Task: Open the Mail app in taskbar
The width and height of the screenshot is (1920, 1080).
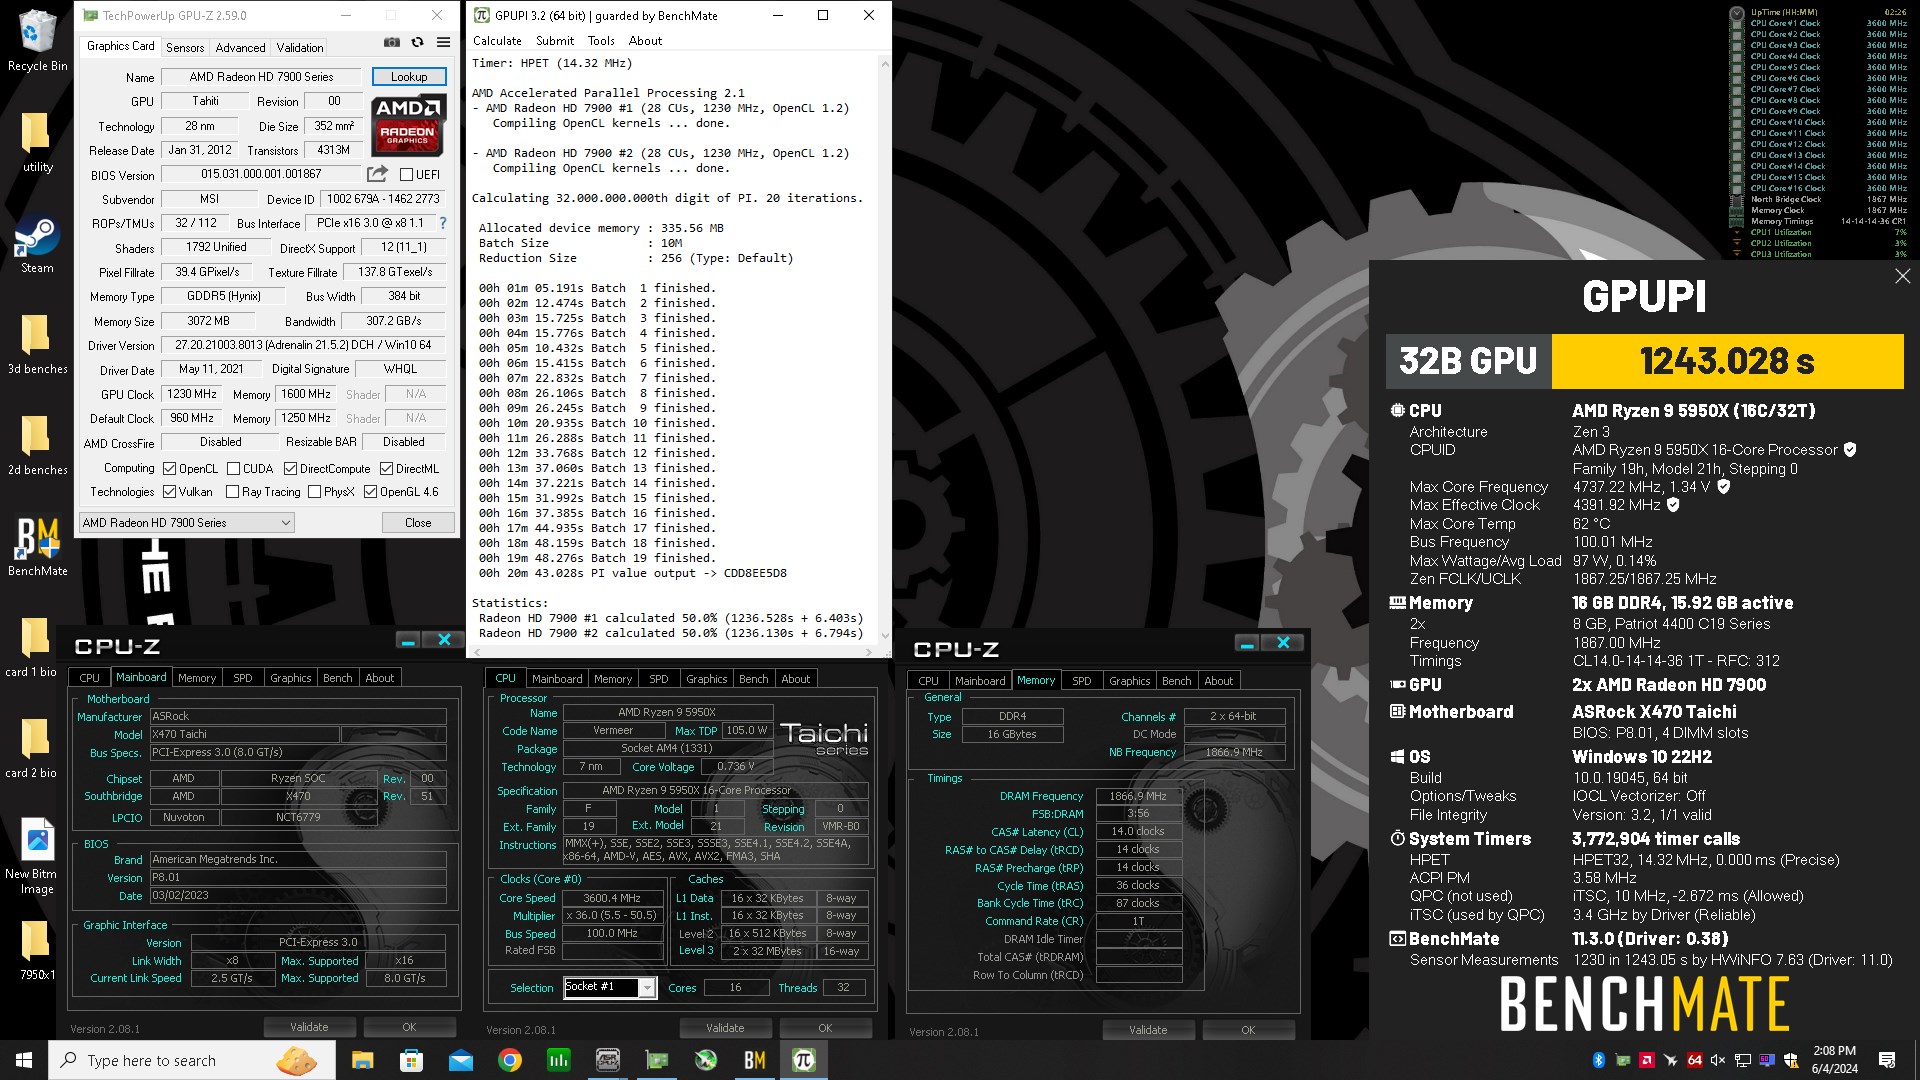Action: (460, 1060)
